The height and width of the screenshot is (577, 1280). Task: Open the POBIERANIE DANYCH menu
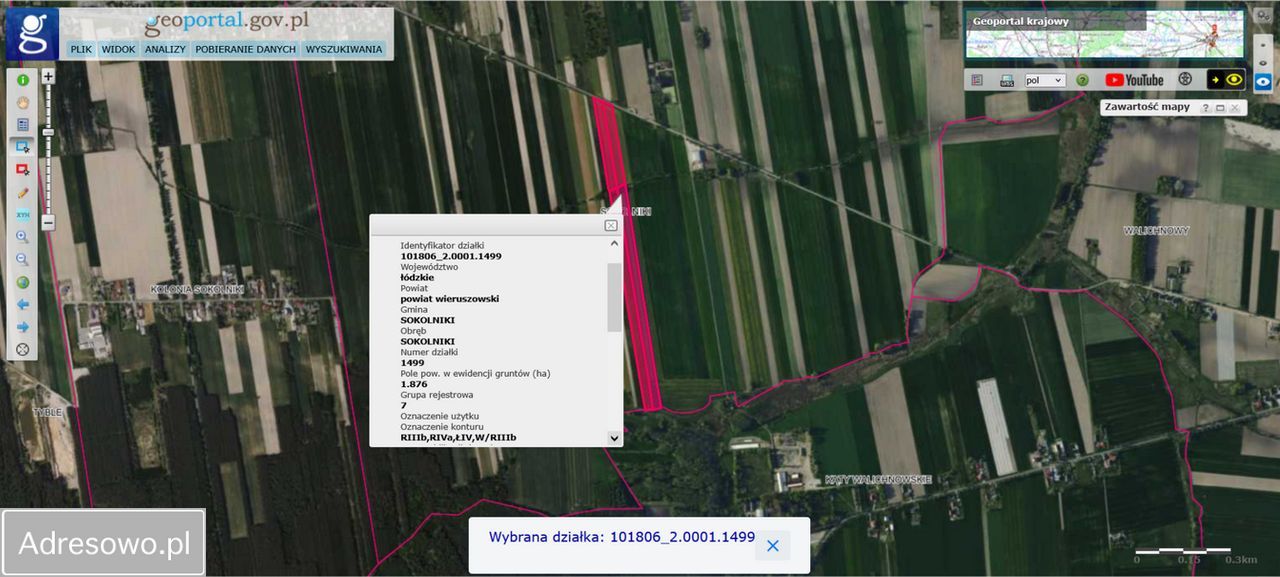[x=245, y=48]
